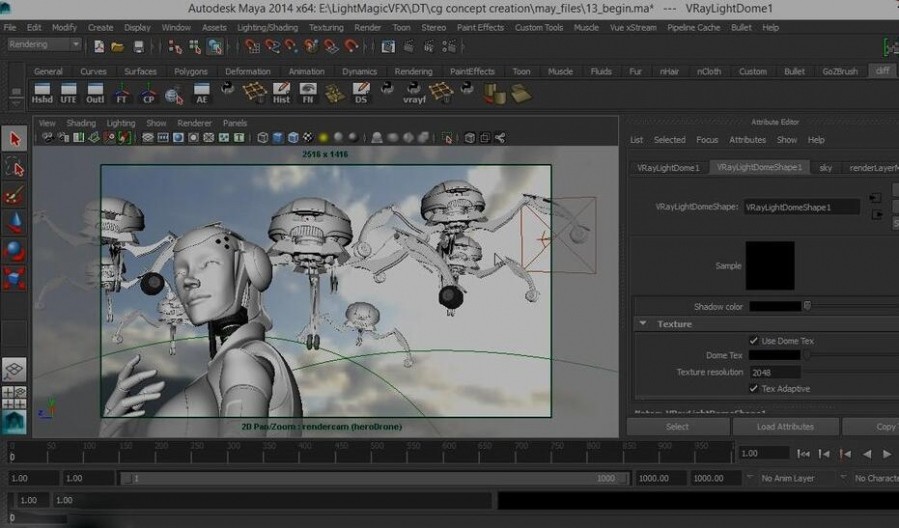
Task: Pick the Rotate tool sphere icon
Action: click(x=14, y=251)
